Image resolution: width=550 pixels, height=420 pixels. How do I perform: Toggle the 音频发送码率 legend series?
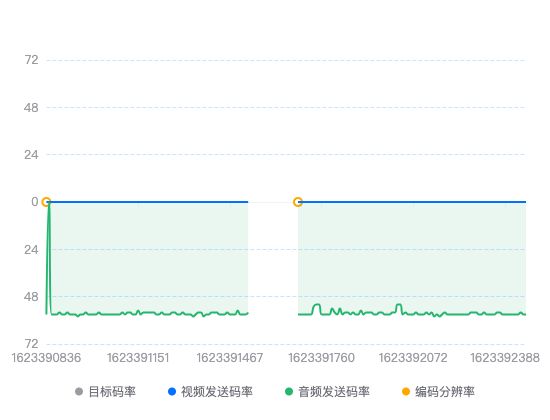click(328, 392)
